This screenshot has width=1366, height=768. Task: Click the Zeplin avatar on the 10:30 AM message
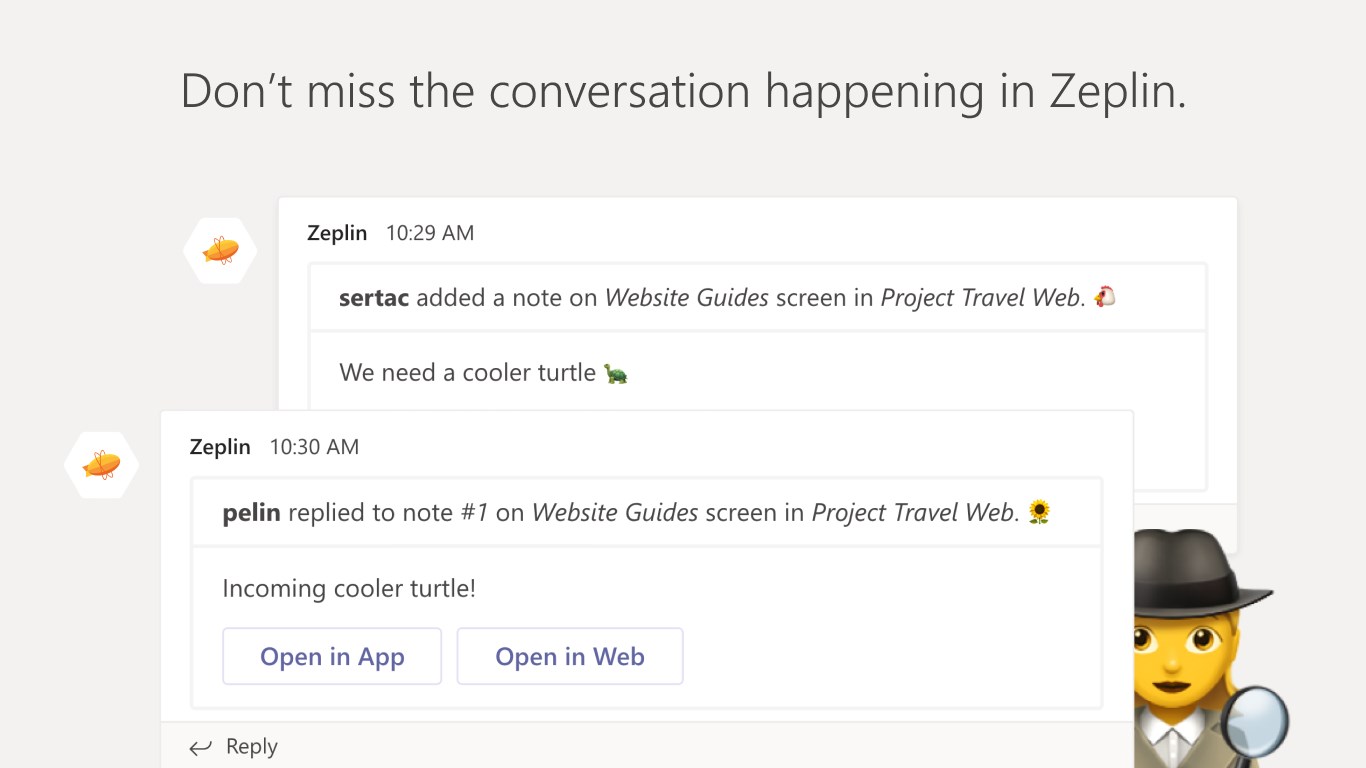point(101,465)
